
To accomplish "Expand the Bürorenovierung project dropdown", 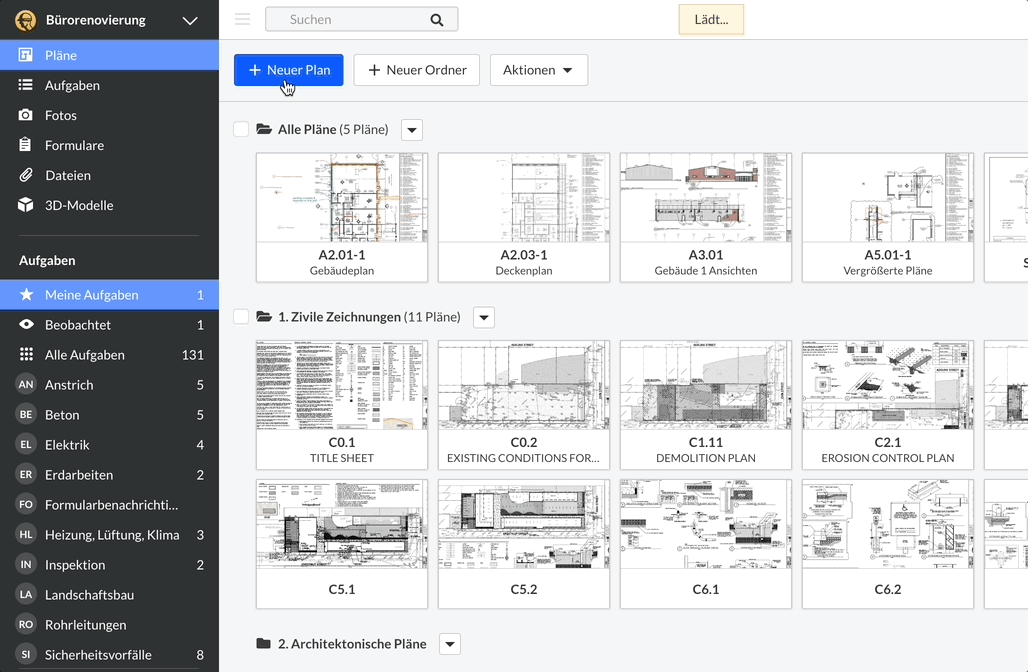I will tap(190, 20).
